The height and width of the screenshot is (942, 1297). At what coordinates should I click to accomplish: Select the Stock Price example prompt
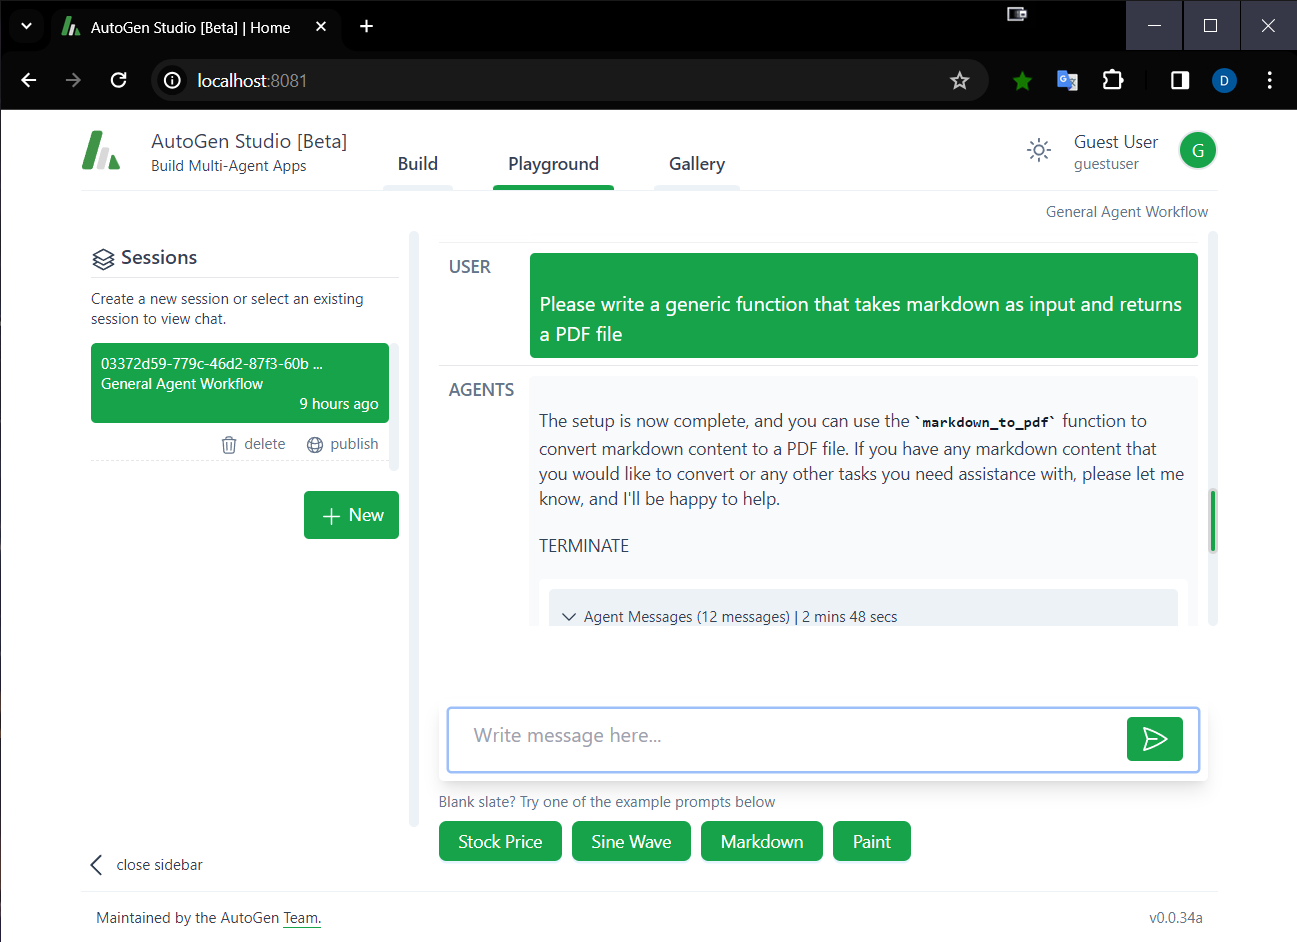click(500, 842)
